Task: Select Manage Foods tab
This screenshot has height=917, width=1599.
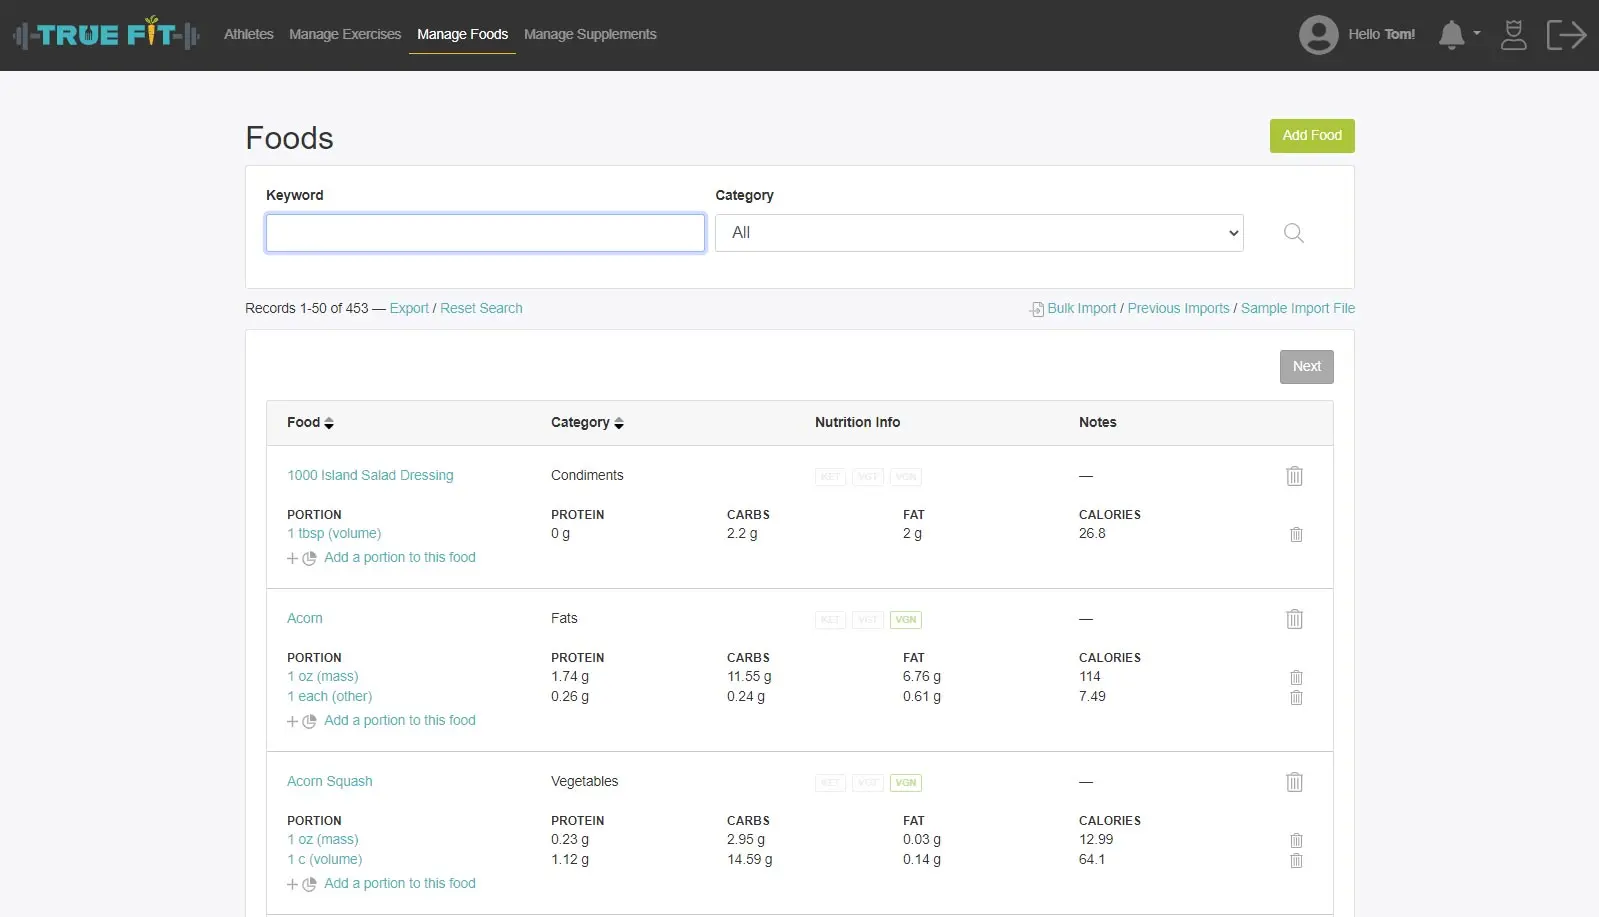Action: (x=462, y=34)
